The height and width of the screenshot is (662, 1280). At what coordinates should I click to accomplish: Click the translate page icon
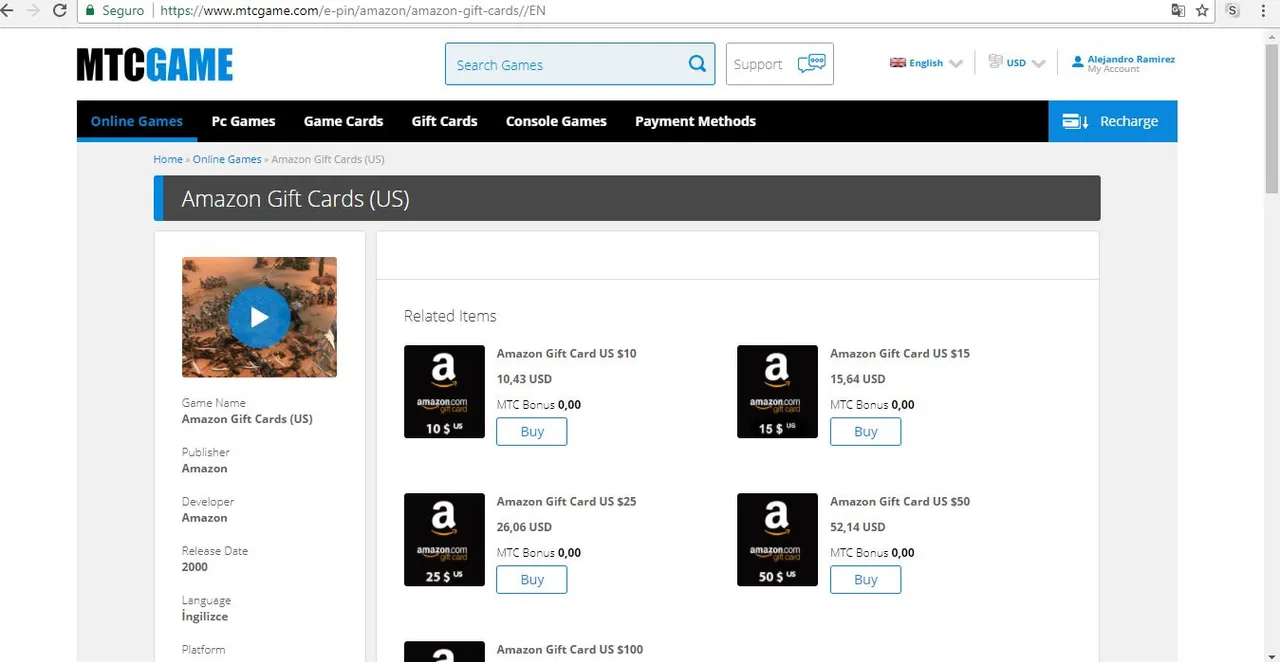(1178, 11)
